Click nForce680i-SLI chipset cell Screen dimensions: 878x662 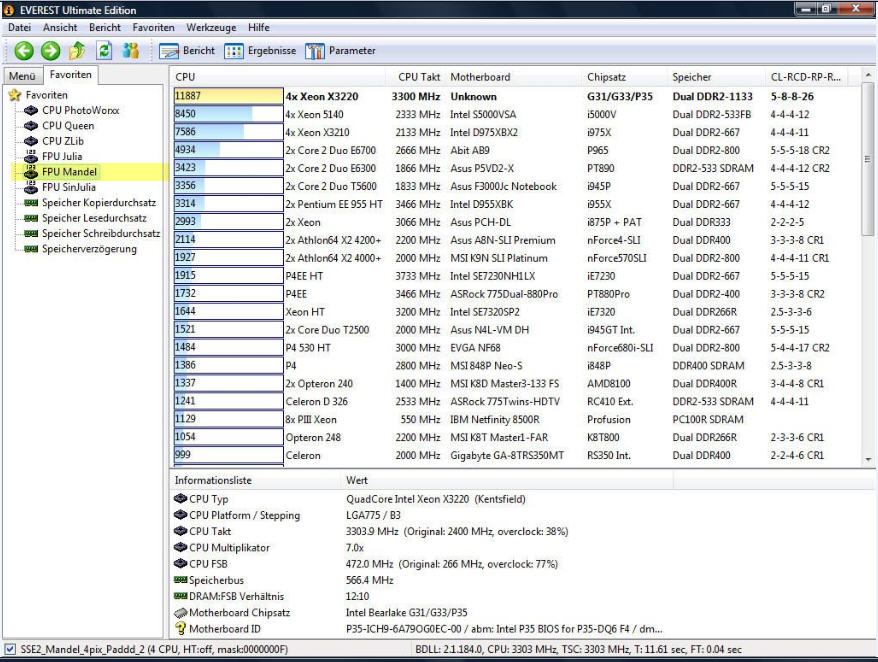620,348
